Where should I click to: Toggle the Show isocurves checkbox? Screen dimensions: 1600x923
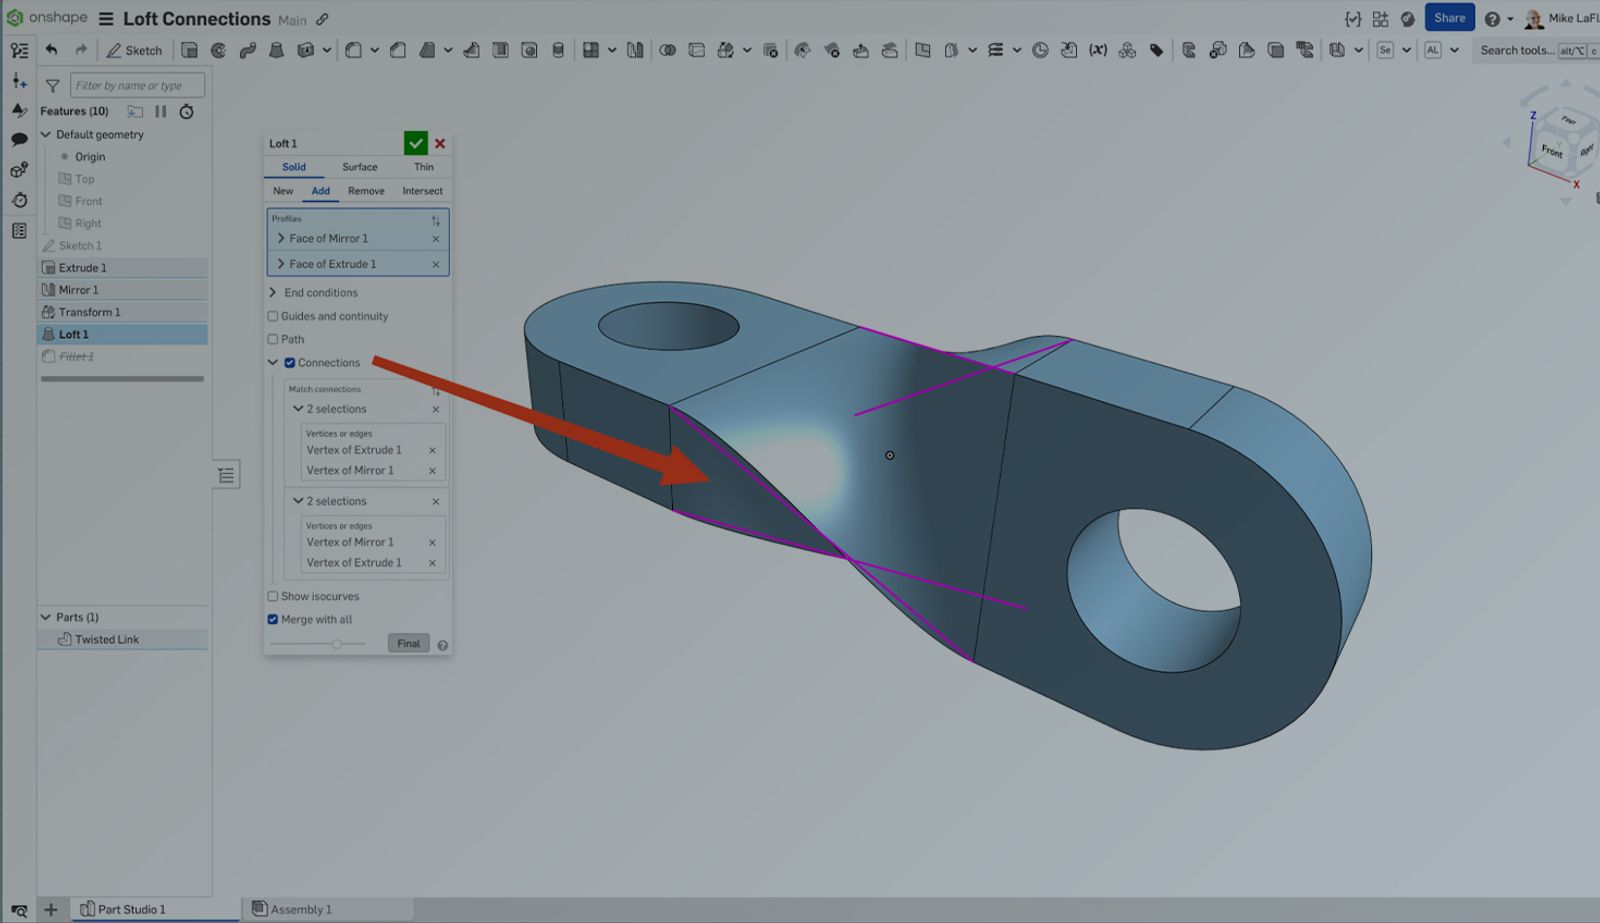click(272, 596)
